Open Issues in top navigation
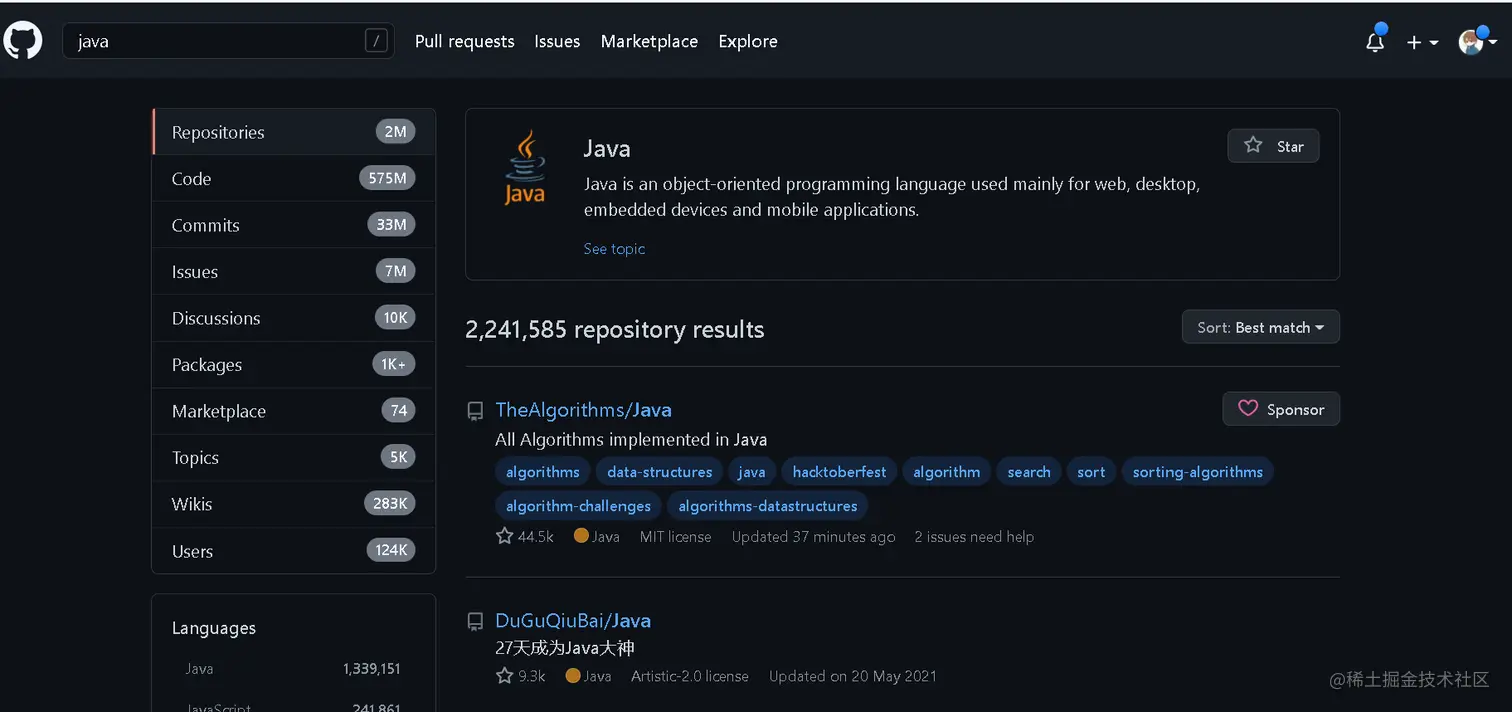The width and height of the screenshot is (1512, 712). point(557,41)
